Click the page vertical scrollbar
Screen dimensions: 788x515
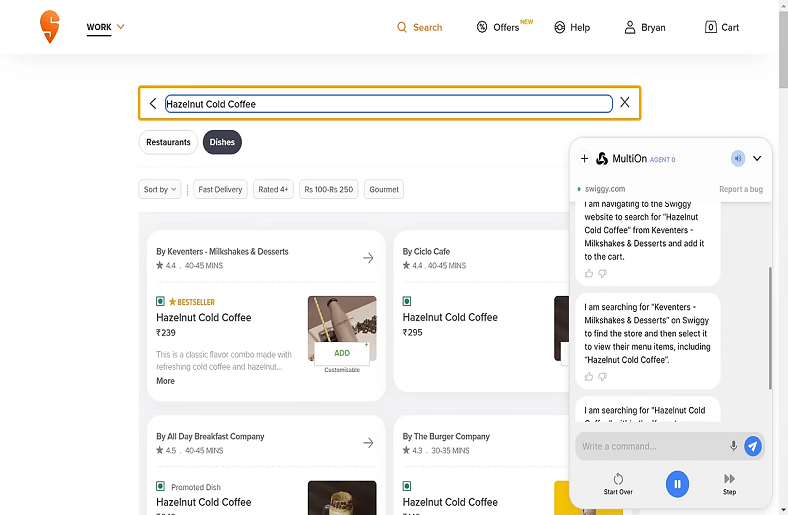click(783, 49)
